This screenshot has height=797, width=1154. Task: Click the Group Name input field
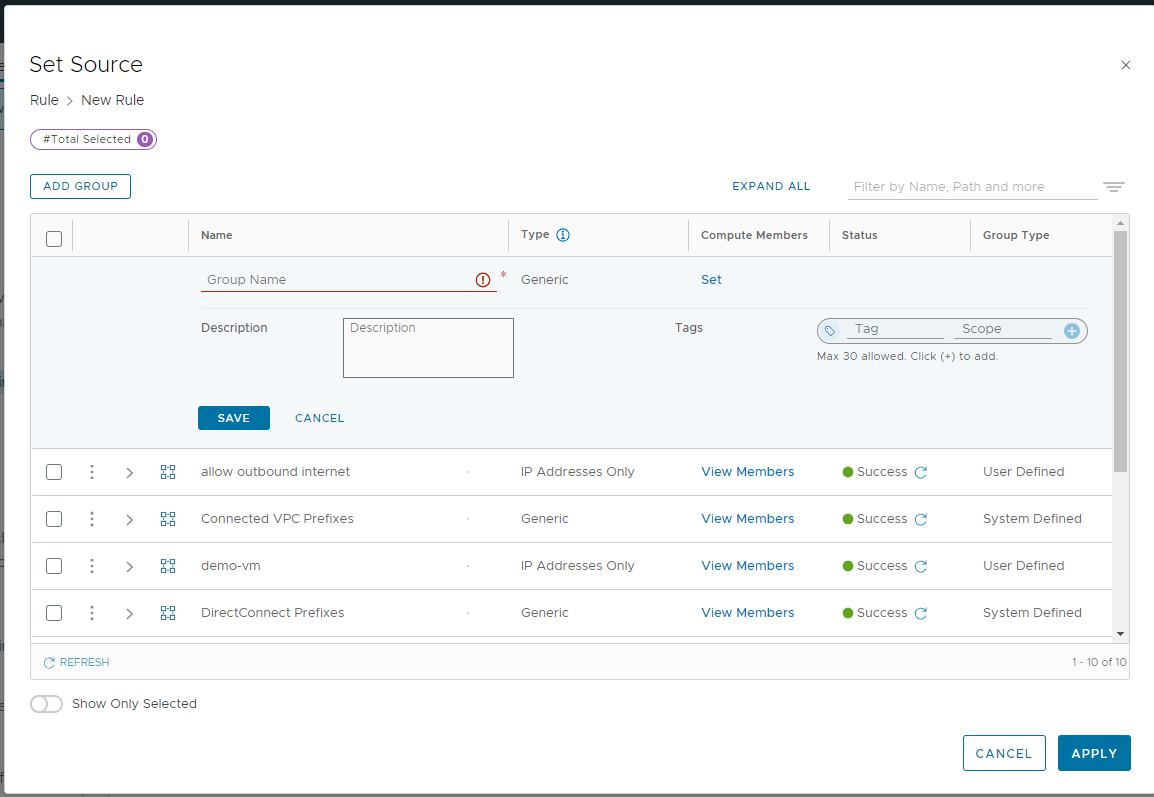click(x=337, y=280)
